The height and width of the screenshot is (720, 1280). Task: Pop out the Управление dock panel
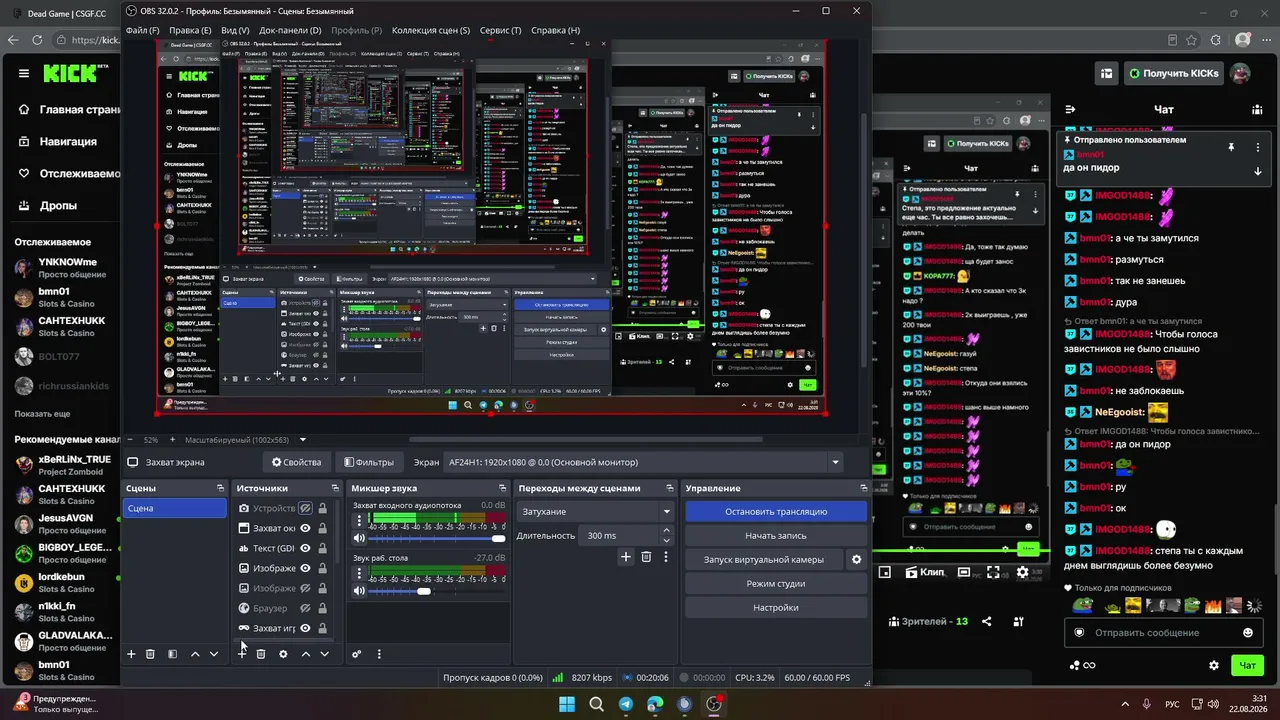pyautogui.click(x=863, y=488)
